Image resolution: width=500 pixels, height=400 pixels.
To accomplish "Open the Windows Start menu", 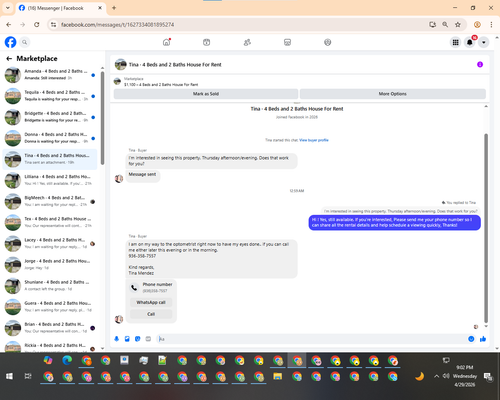I will (x=9, y=376).
